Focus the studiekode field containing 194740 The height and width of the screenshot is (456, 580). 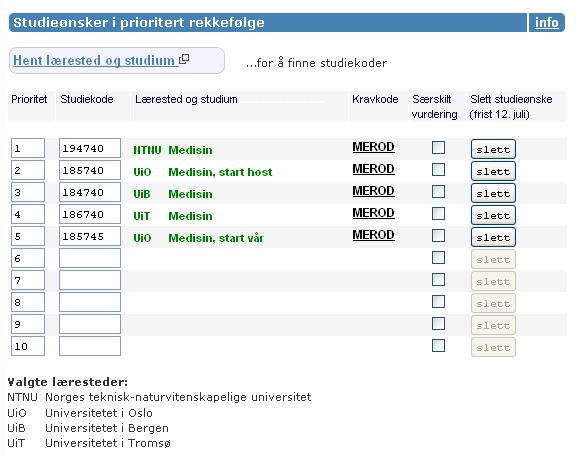90,148
